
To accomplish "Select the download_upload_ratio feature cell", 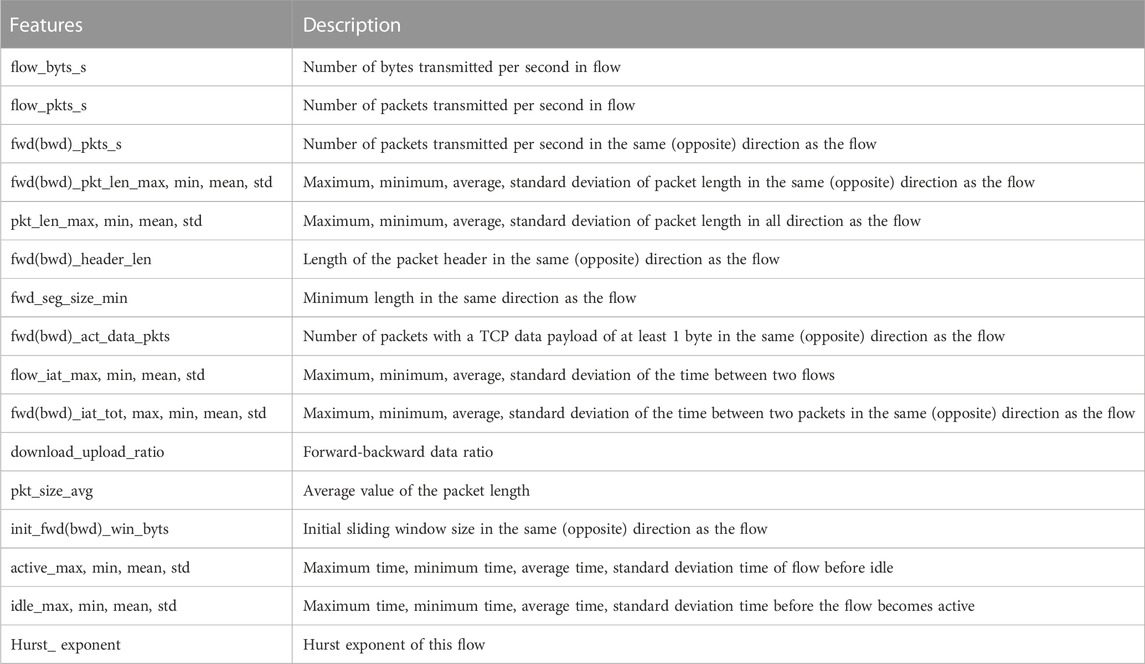I will click(x=146, y=452).
